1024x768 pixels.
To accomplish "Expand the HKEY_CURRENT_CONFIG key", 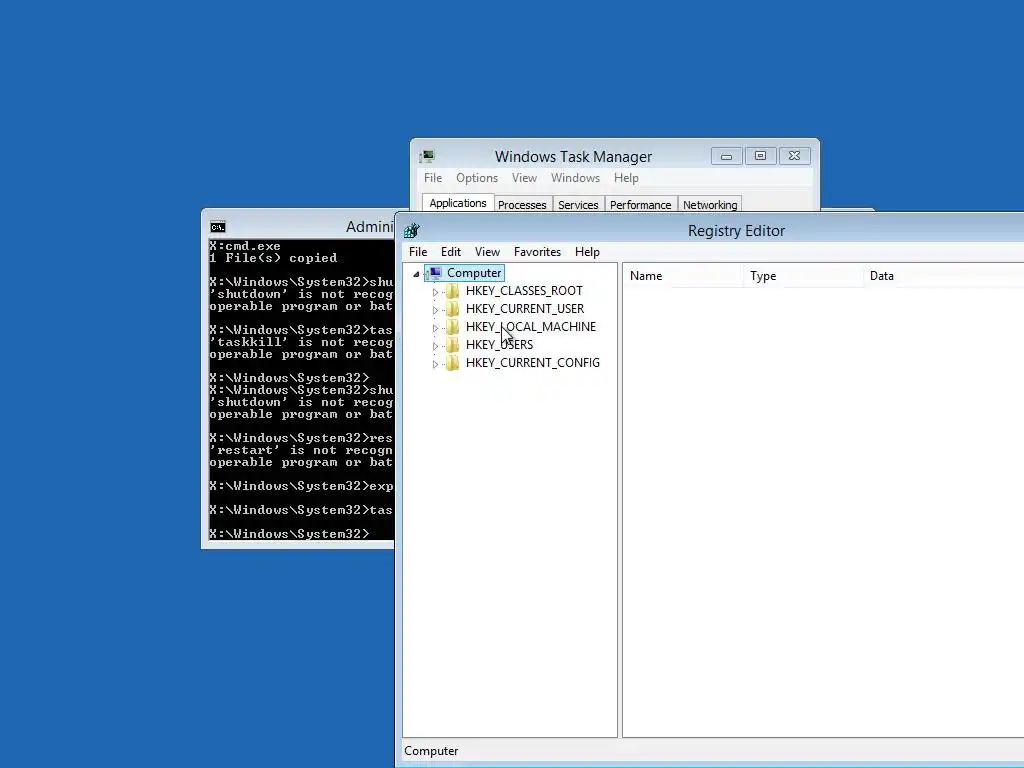I will click(436, 364).
